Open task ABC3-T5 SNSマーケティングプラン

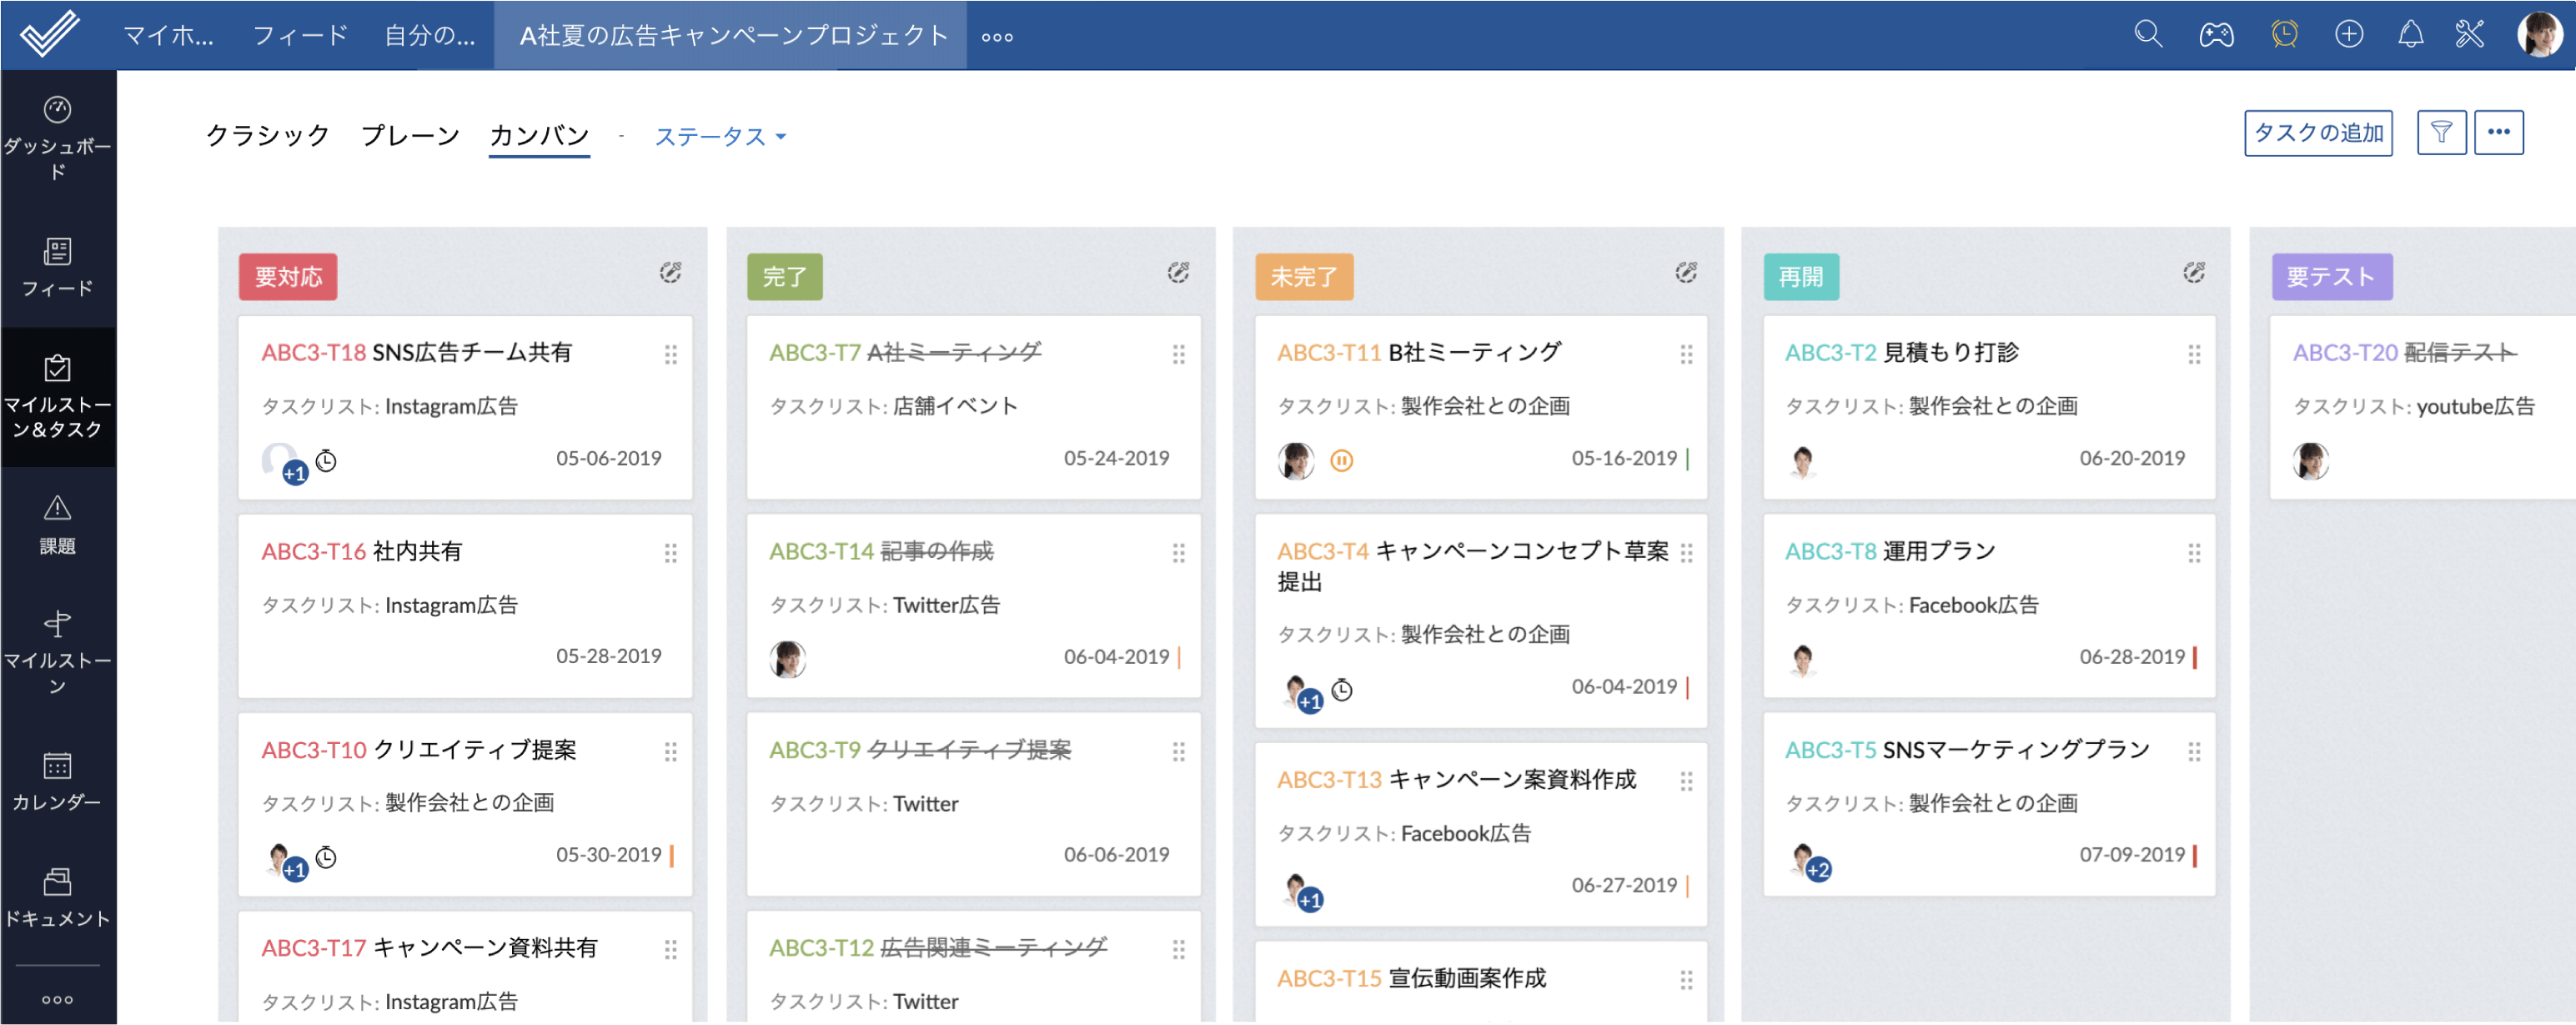[x=1966, y=750]
